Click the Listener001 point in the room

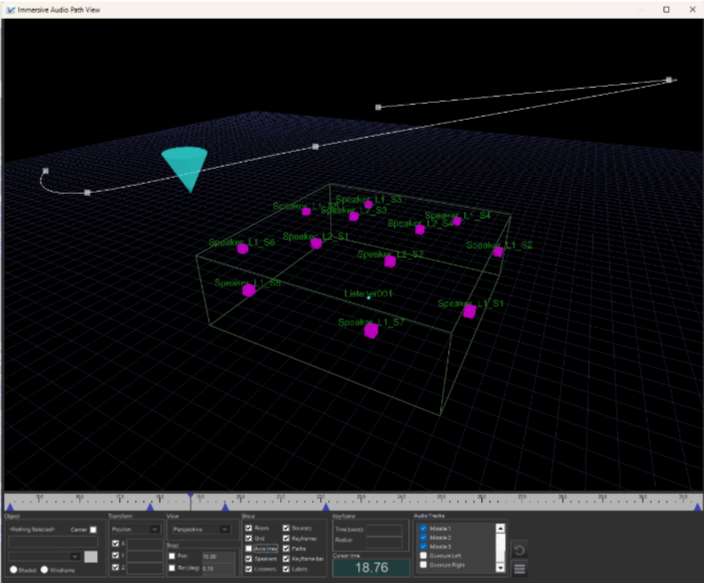point(369,297)
